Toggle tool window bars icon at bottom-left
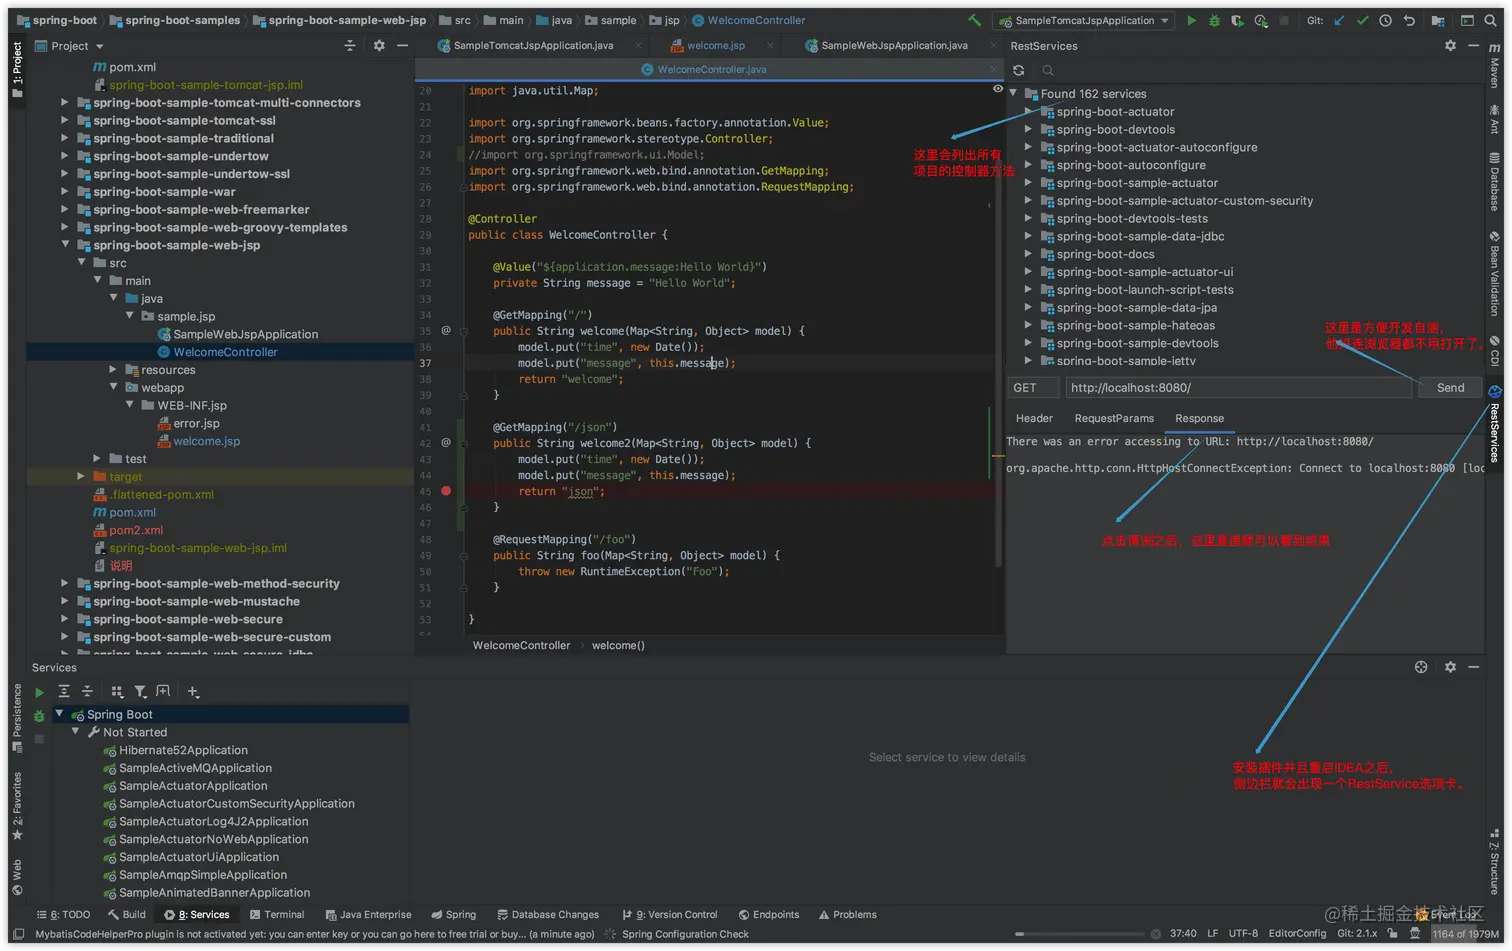Viewport: 1512px width, 951px height. pyautogui.click(x=18, y=934)
